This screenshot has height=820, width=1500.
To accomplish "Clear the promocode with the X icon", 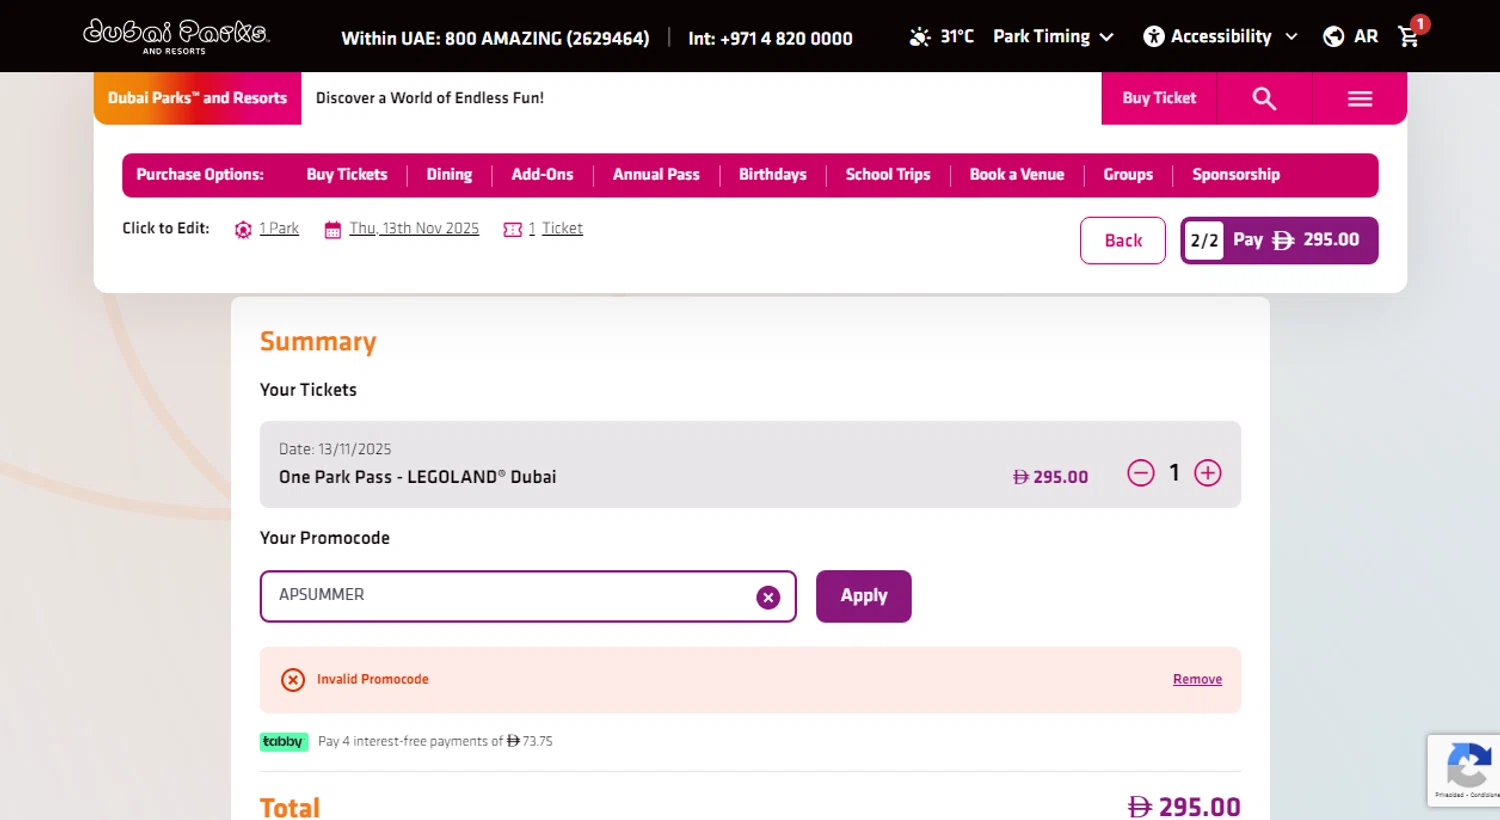I will tap(768, 597).
